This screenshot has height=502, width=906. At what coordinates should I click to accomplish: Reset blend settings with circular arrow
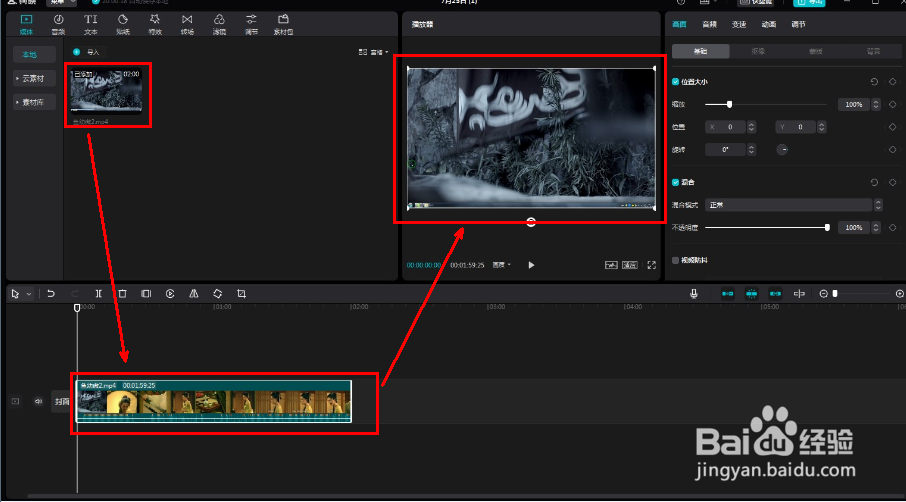[874, 183]
